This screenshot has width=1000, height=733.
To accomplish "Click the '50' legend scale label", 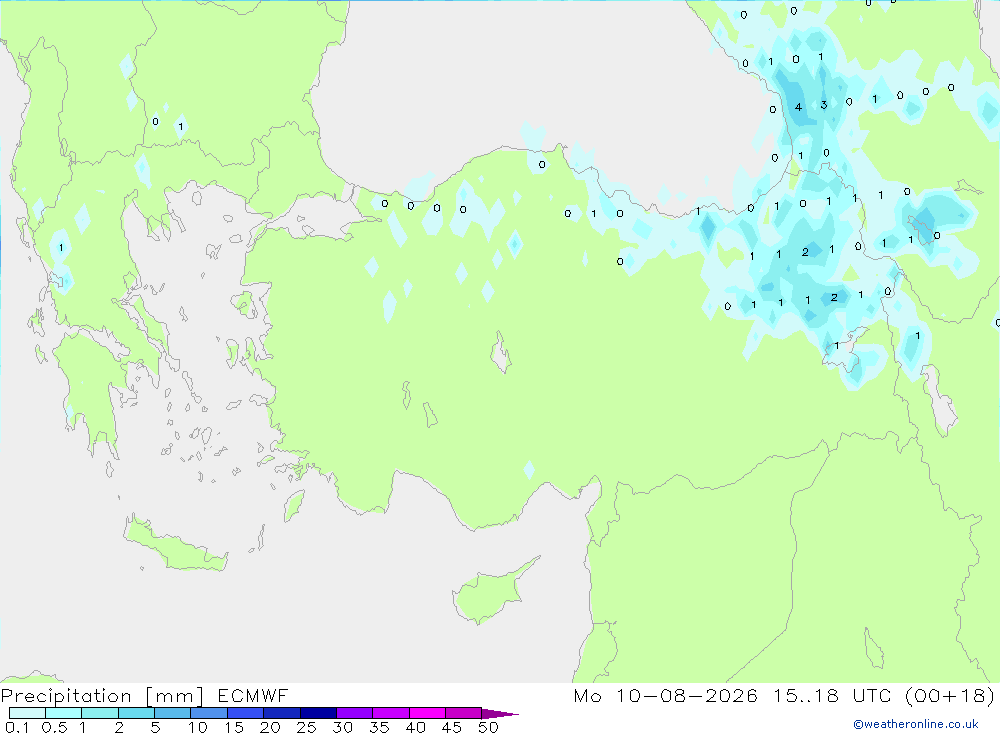I will pos(488,727).
